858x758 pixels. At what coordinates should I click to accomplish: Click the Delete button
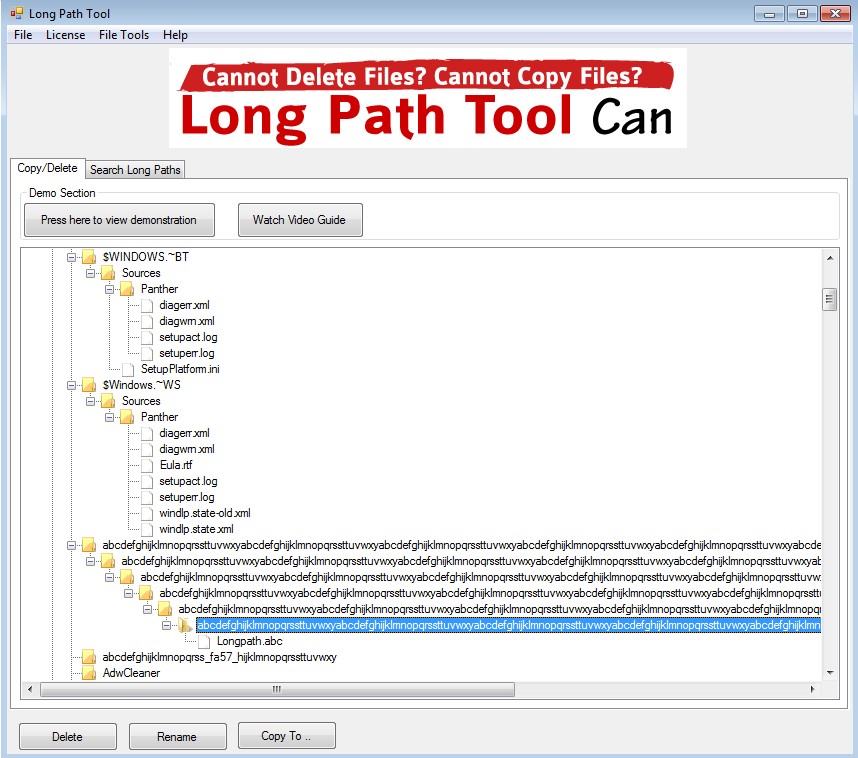click(68, 737)
